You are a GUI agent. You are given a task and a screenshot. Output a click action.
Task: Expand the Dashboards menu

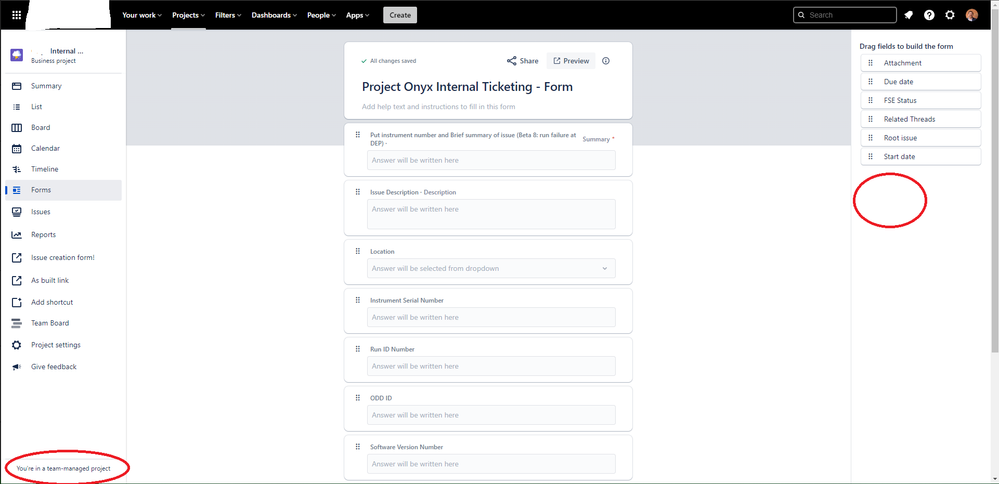pyautogui.click(x=275, y=15)
